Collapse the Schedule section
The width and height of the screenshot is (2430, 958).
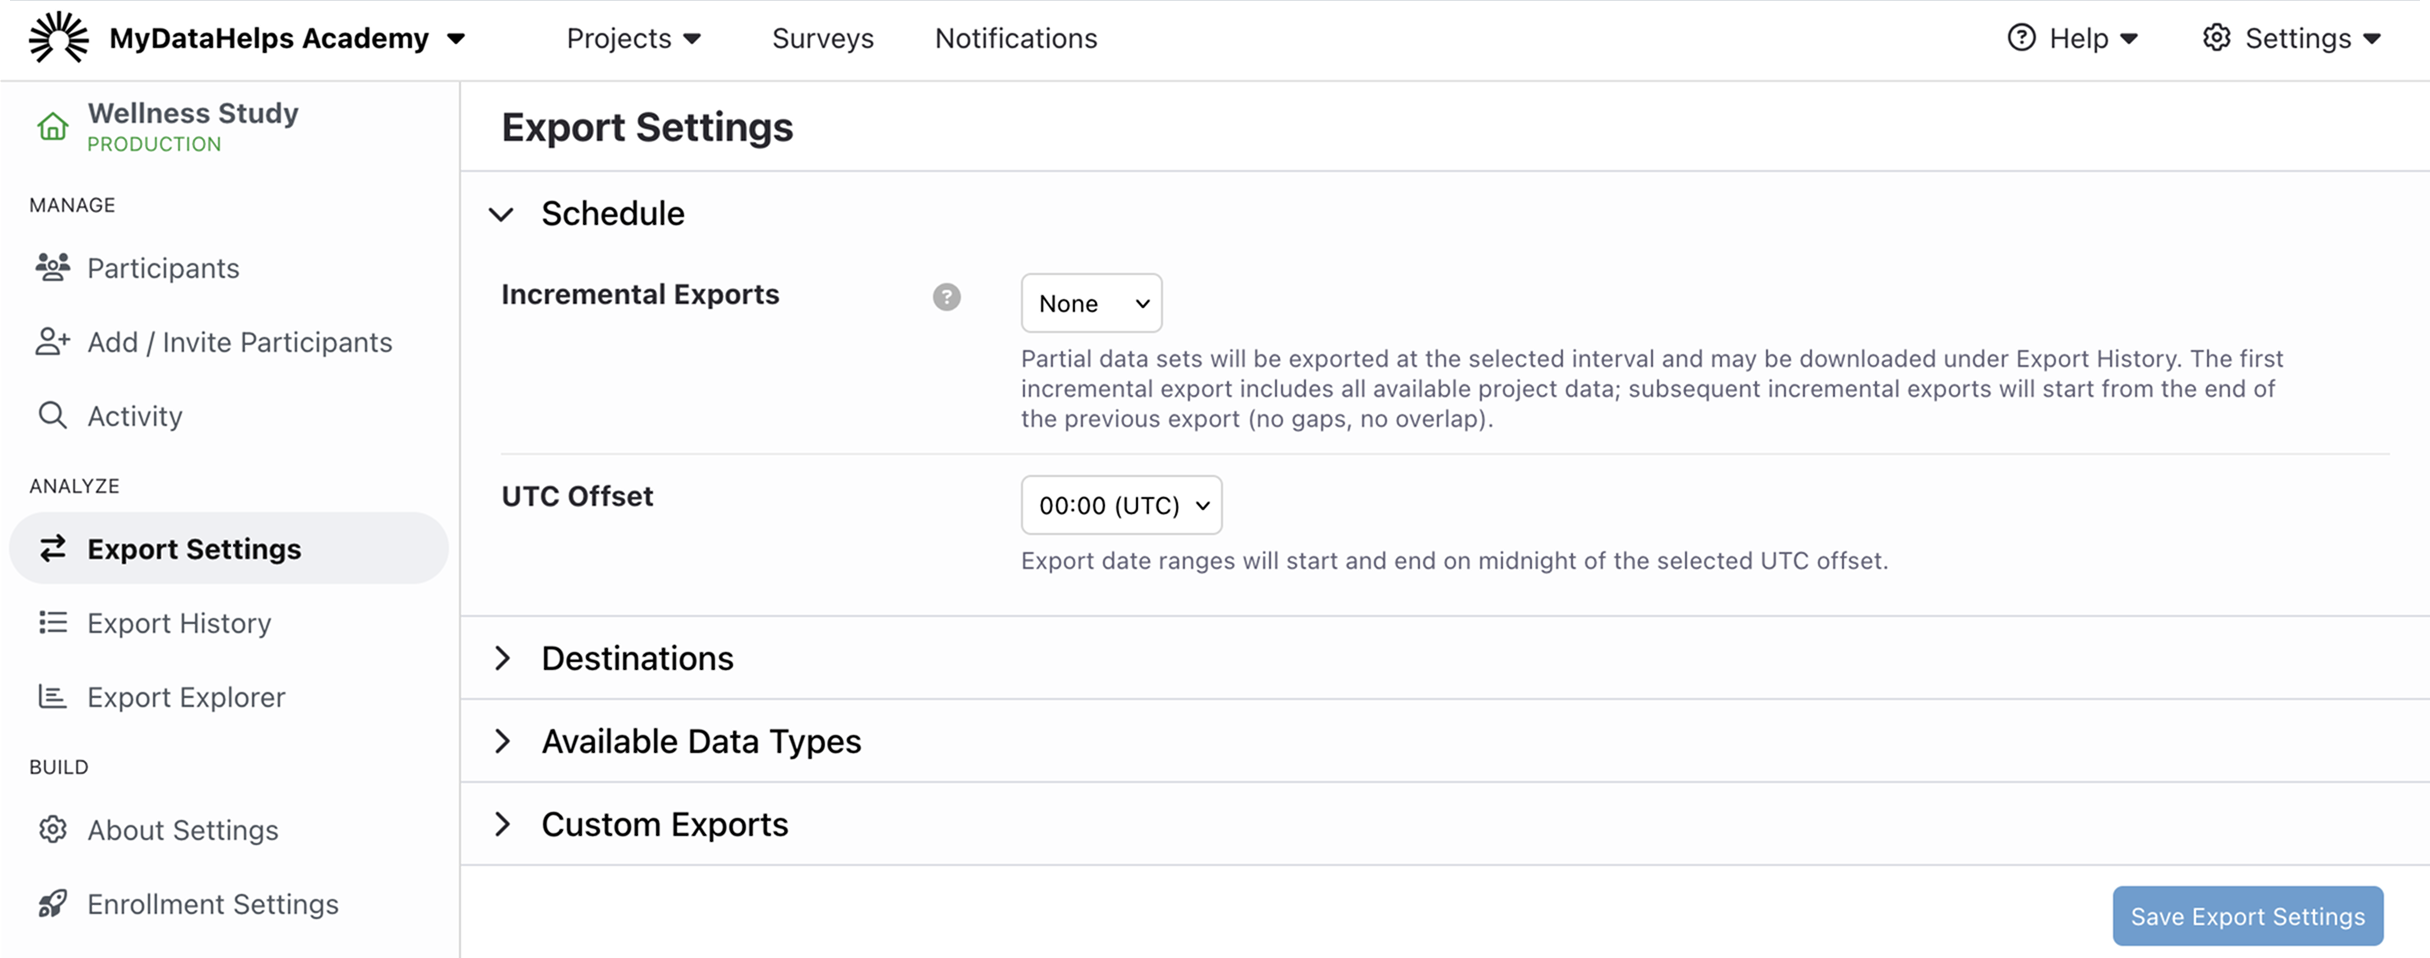coord(503,213)
